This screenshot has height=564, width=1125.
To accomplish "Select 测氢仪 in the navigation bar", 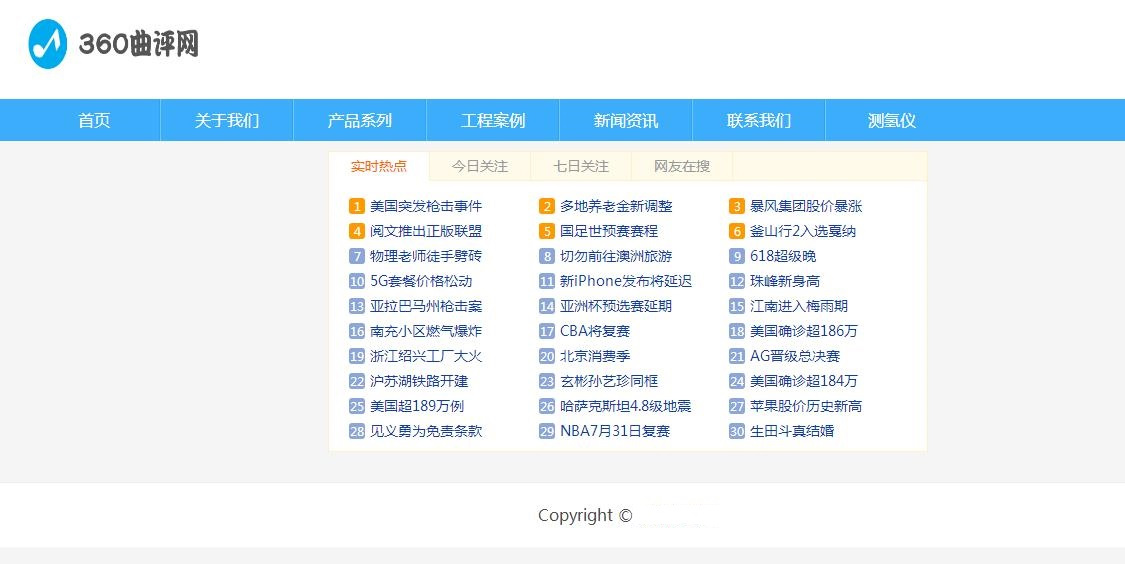I will point(892,121).
